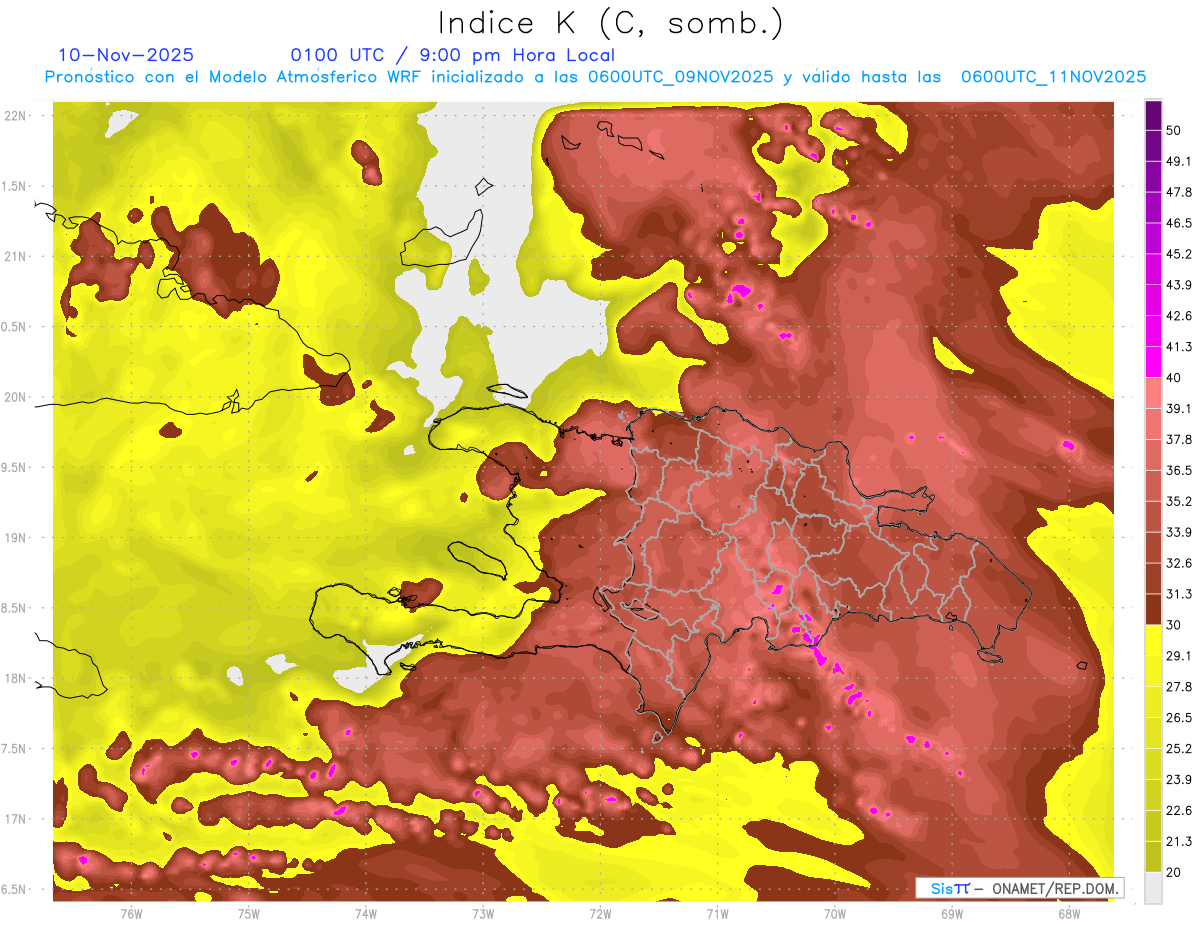Click the colorbar value '35.2'

click(1178, 501)
